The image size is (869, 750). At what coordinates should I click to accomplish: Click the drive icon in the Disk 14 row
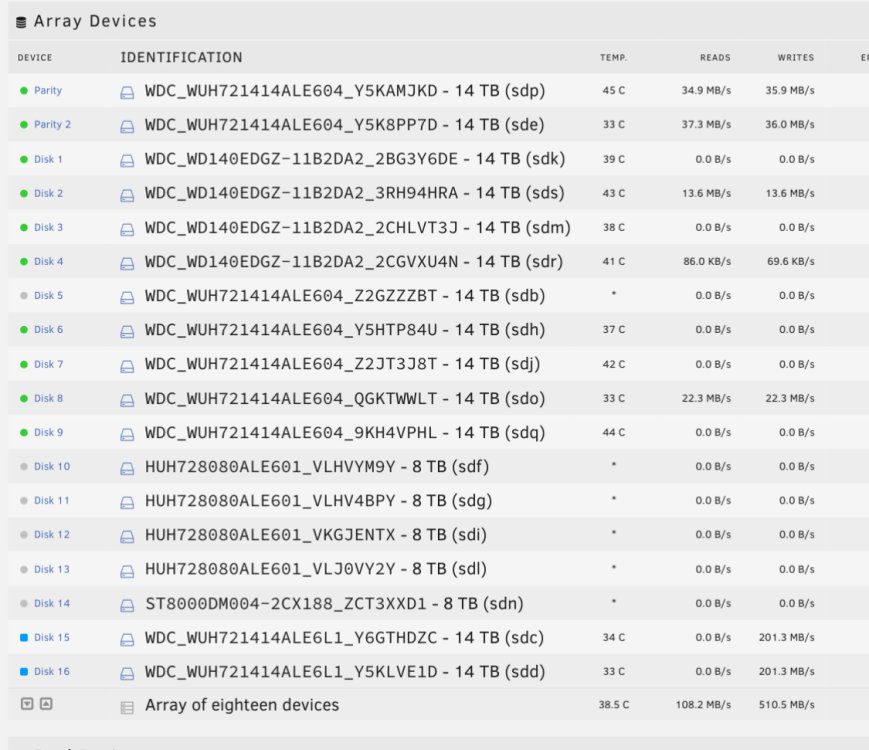point(127,605)
